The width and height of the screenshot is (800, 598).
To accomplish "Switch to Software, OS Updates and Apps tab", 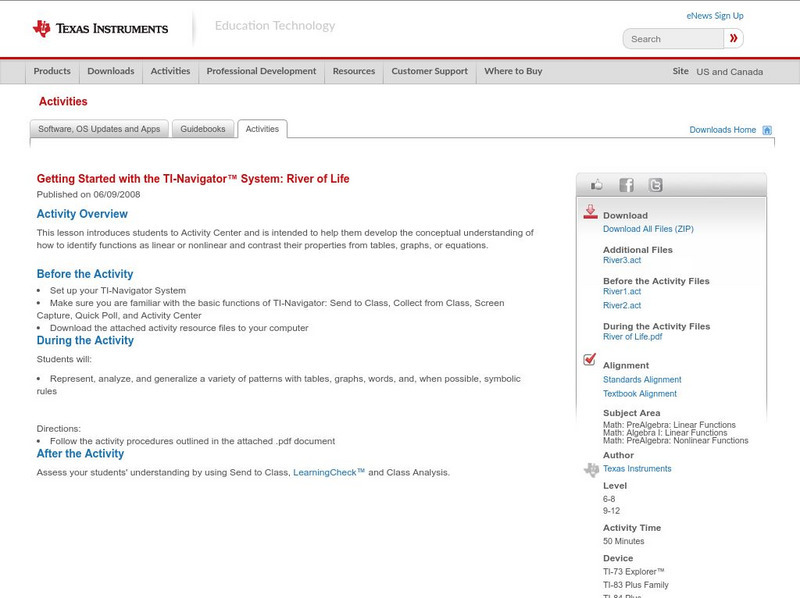I will [x=99, y=129].
